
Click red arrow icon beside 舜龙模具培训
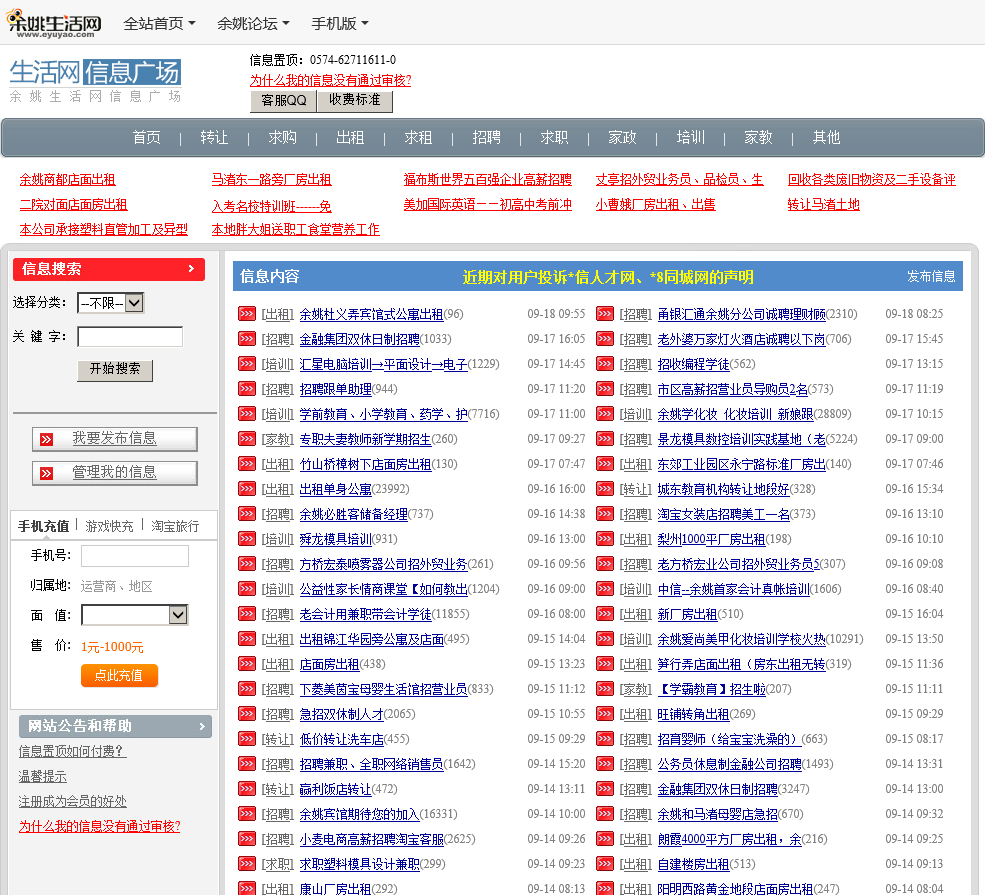(247, 539)
